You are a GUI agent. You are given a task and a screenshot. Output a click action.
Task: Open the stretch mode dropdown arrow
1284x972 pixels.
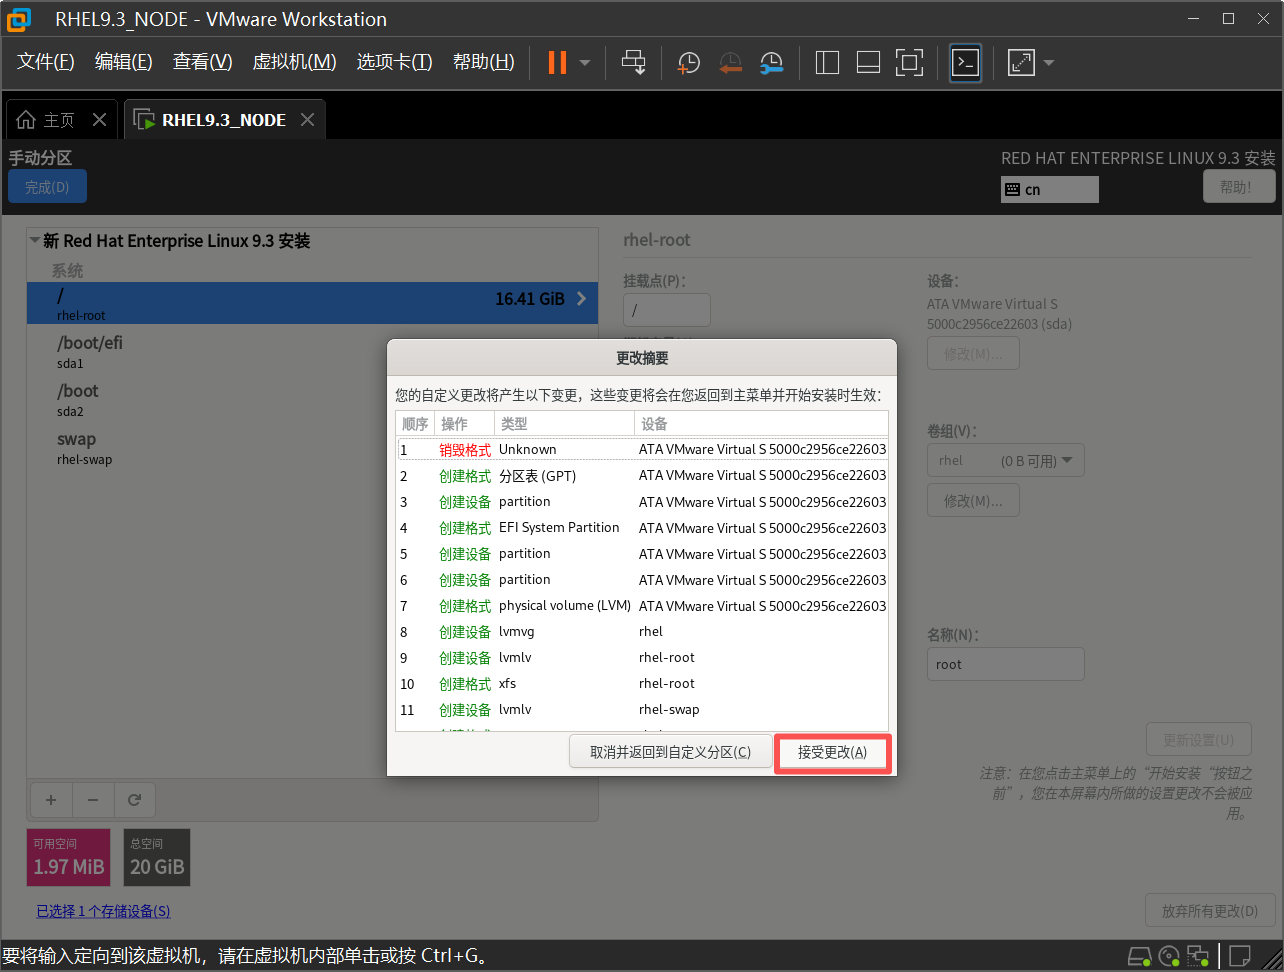tap(1049, 63)
